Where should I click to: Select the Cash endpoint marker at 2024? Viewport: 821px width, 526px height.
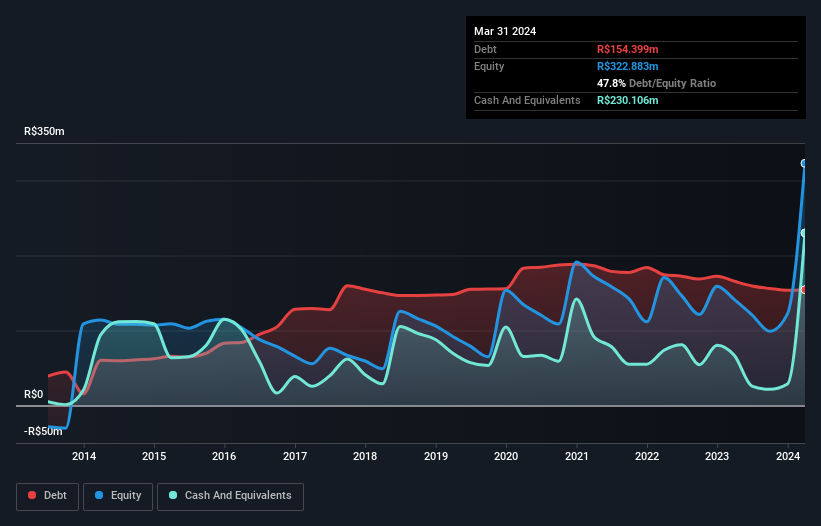(x=804, y=233)
